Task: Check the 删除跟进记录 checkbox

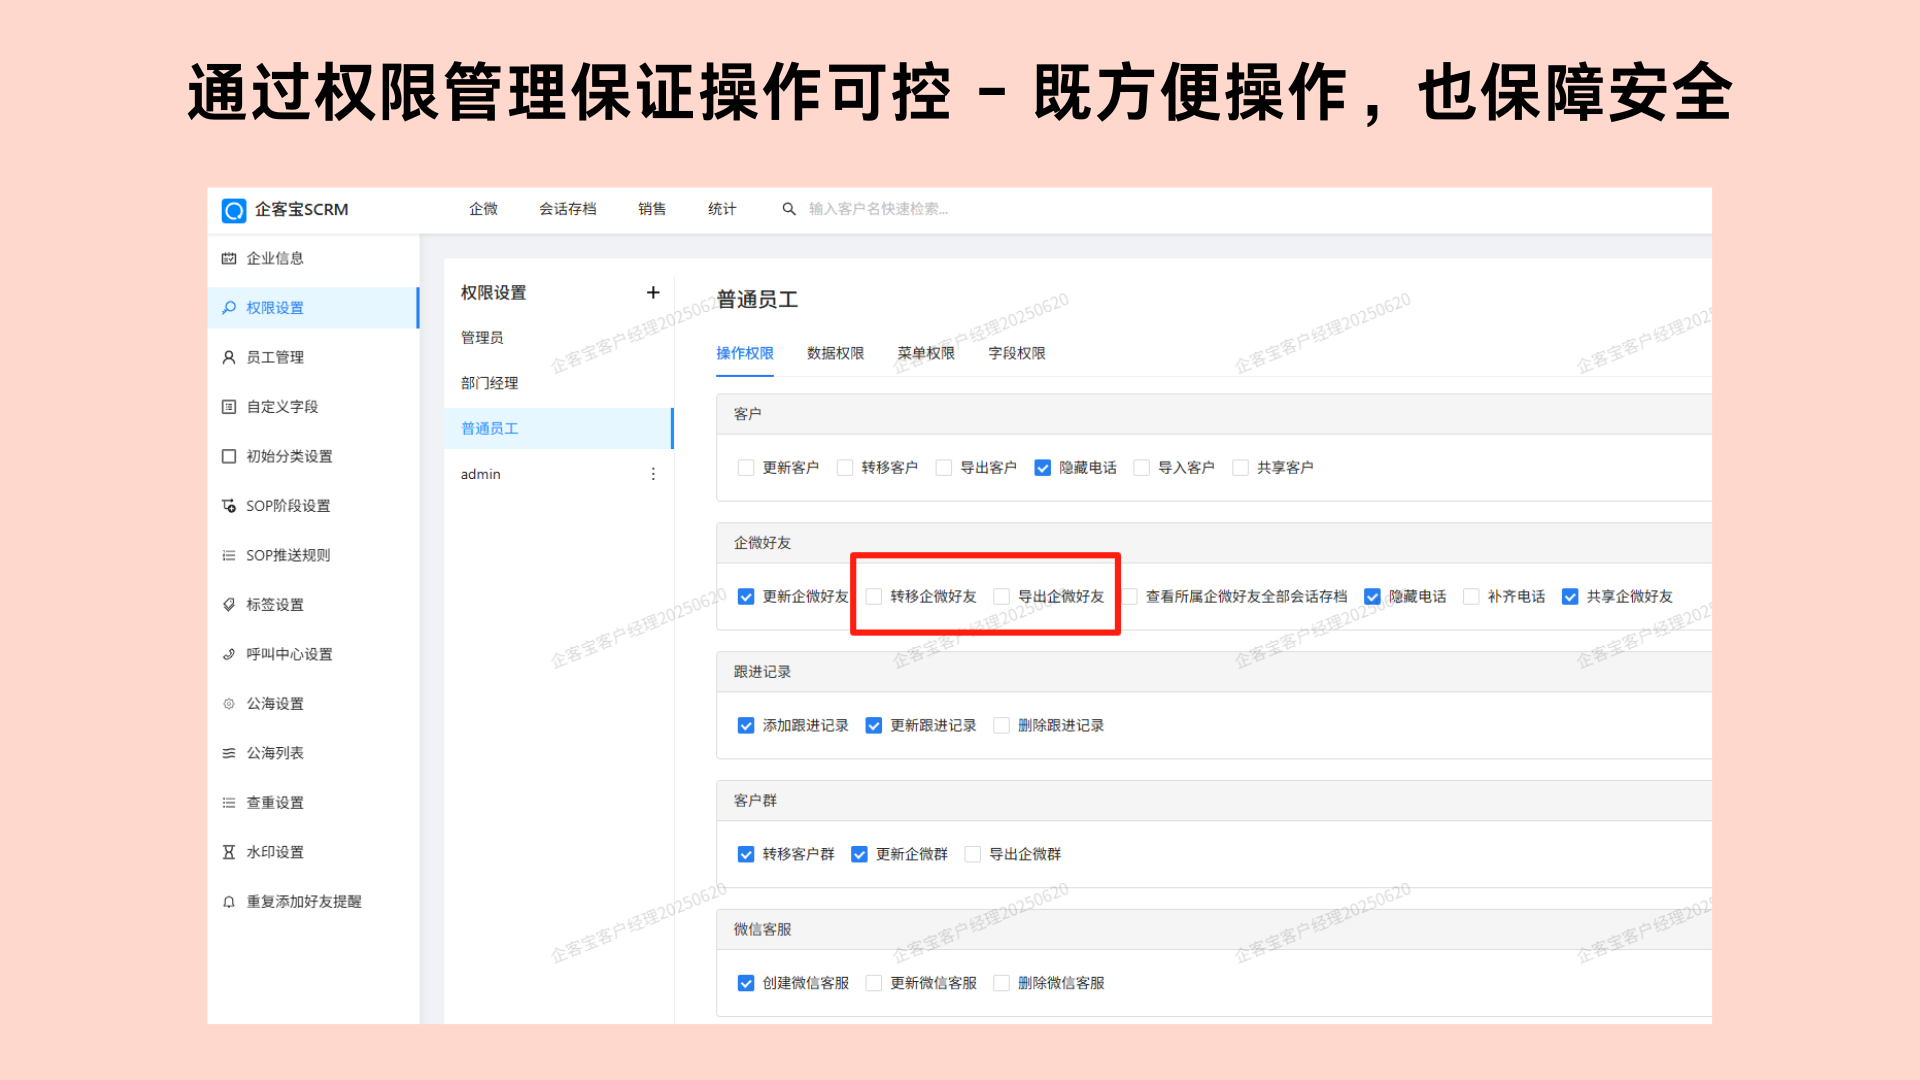Action: [1001, 726]
